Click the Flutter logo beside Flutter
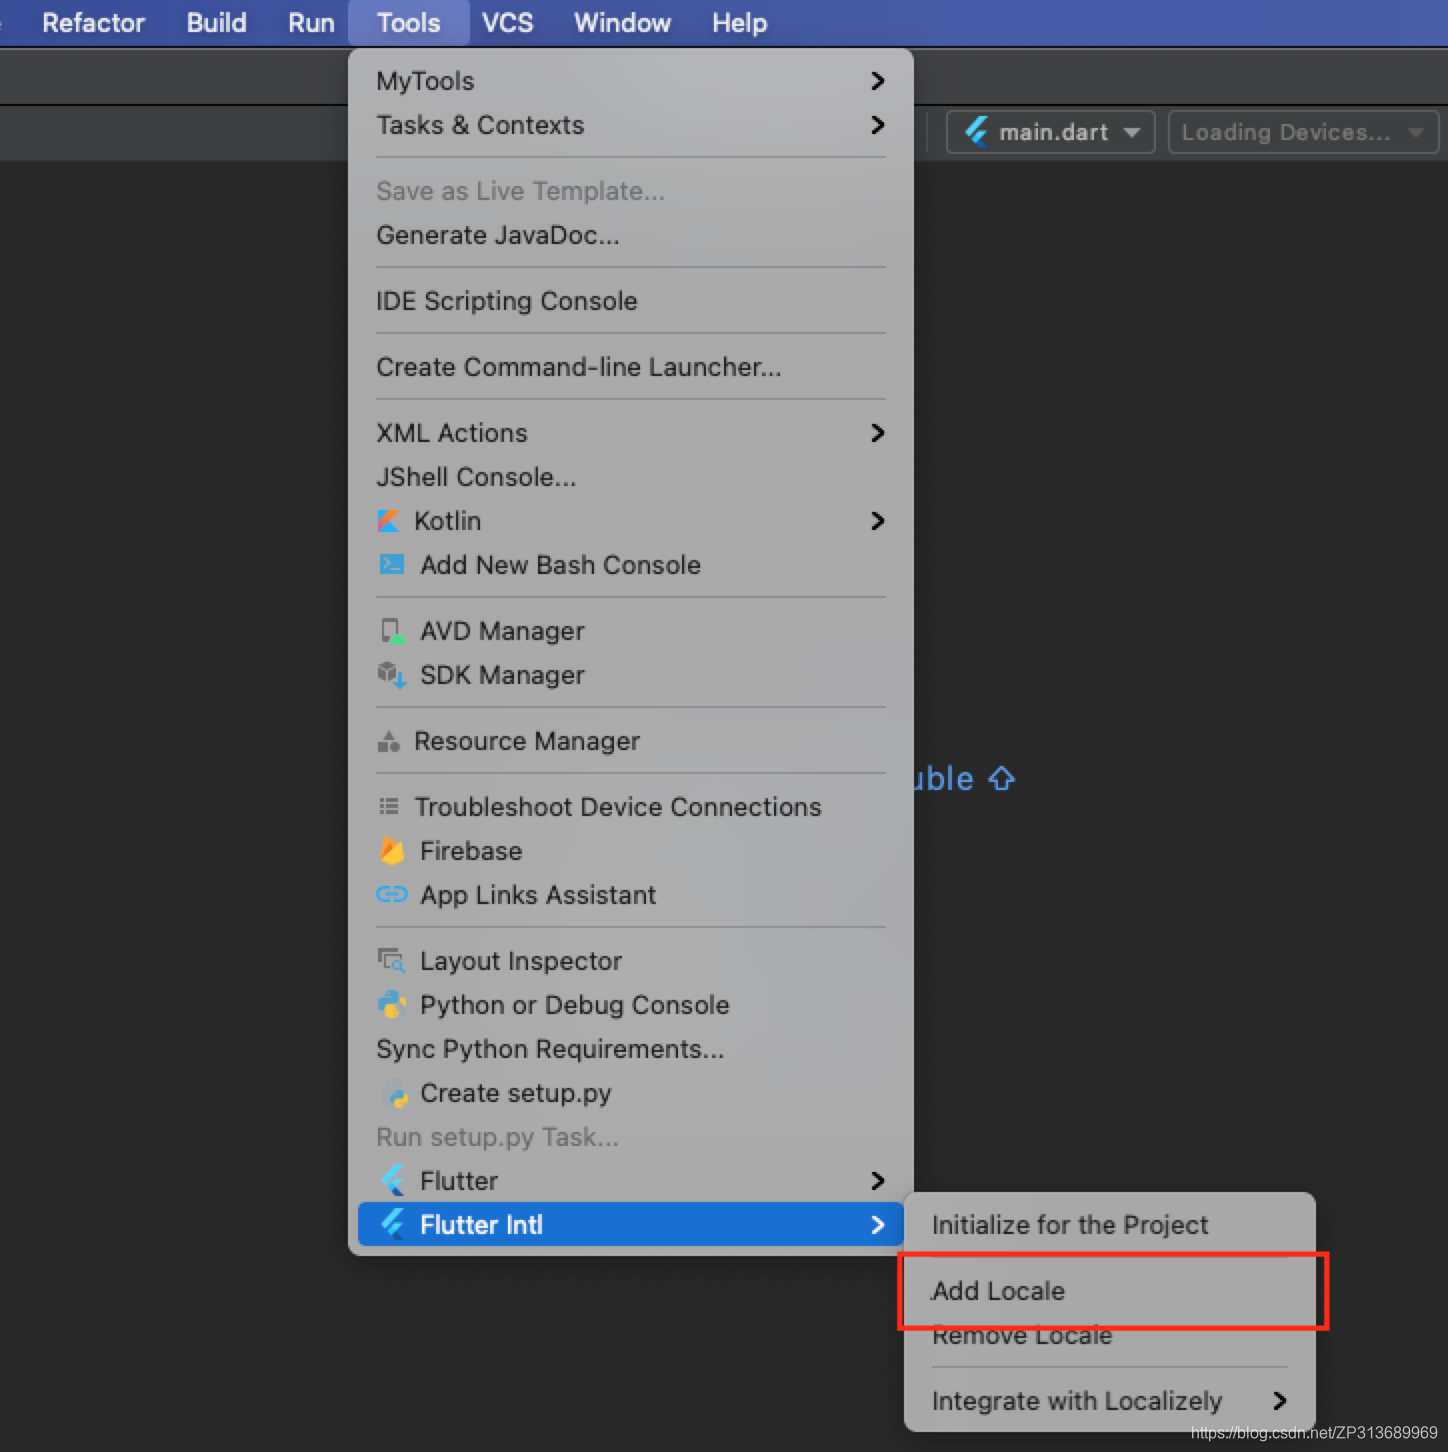The image size is (1448, 1452). tap(393, 1181)
